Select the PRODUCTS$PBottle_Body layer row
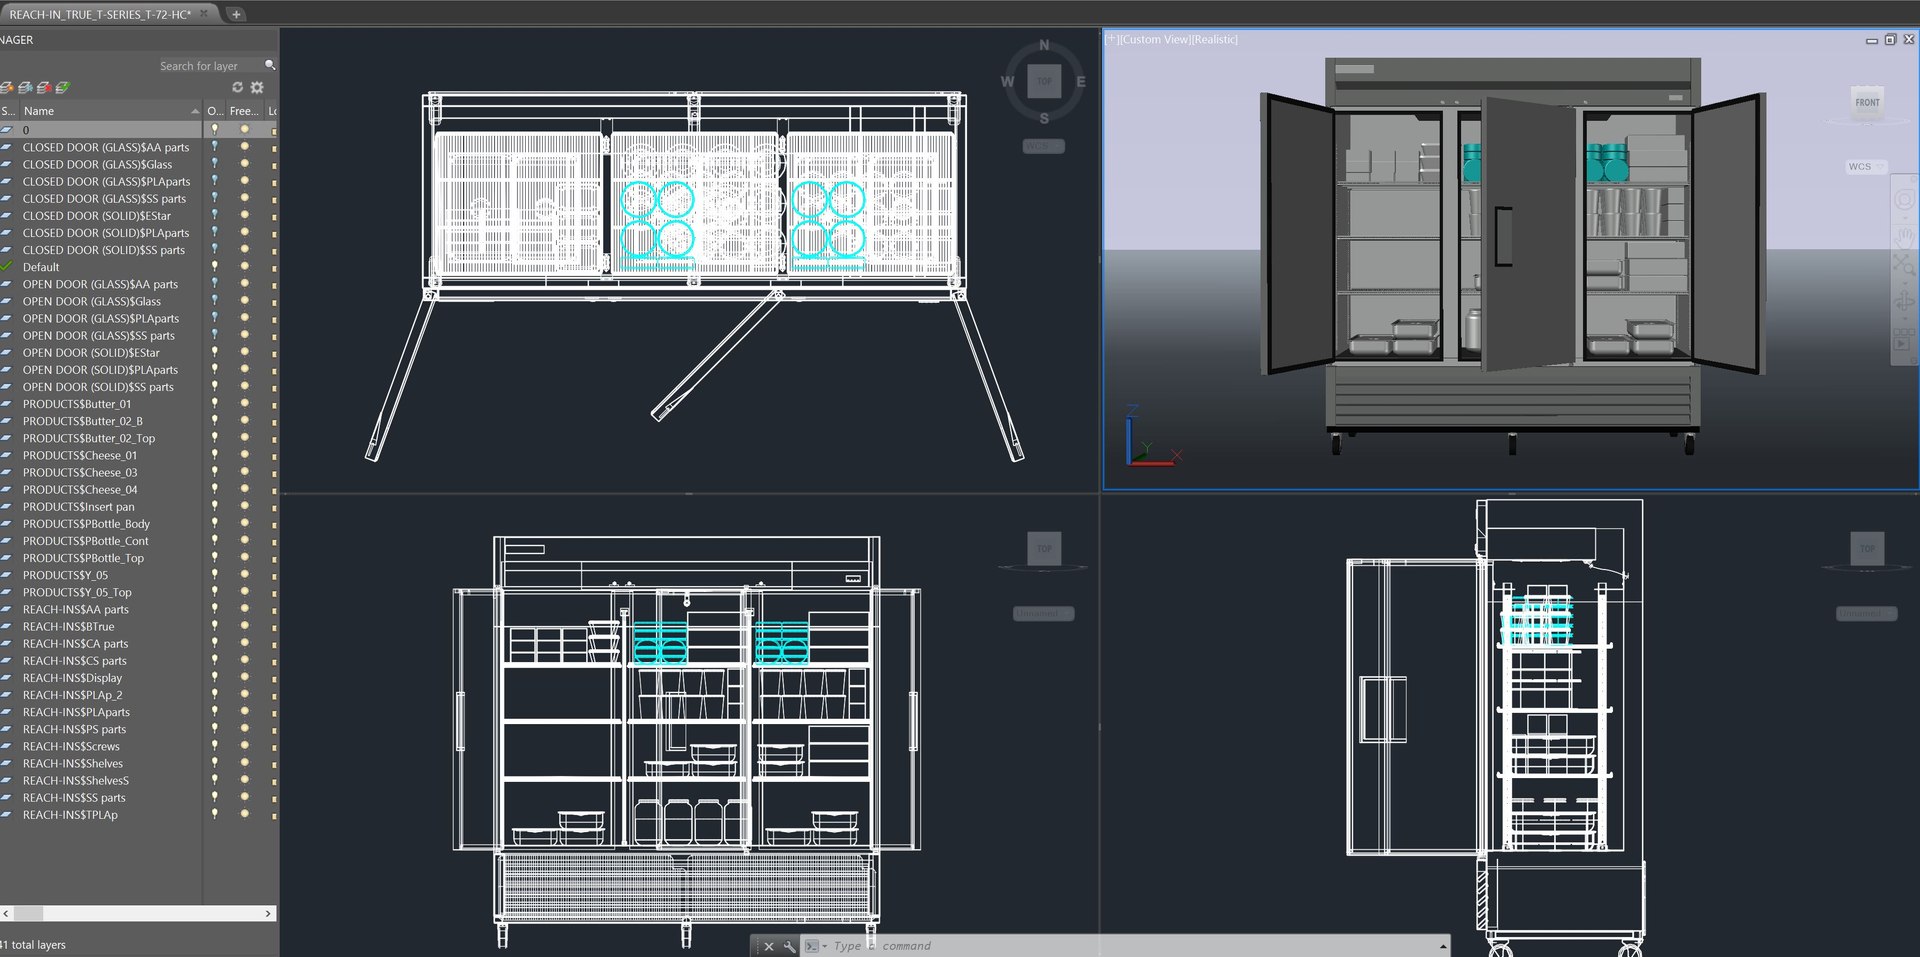This screenshot has width=1920, height=957. tap(138, 523)
